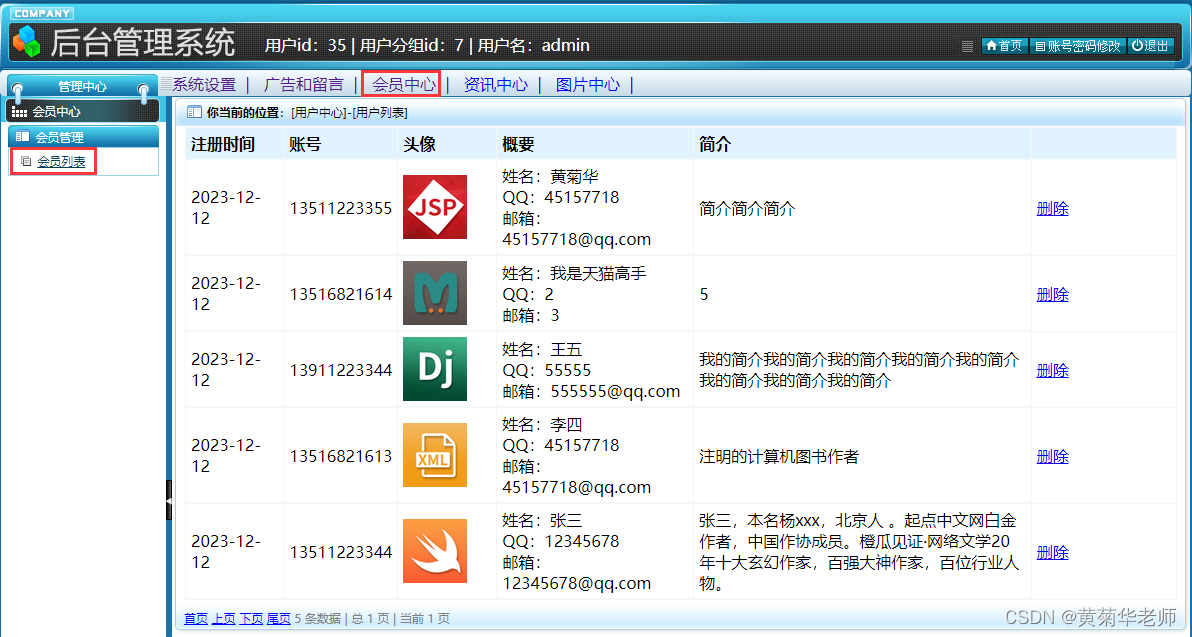Viewport: 1192px width, 637px height.
Task: Open 会员列表 in the sidebar
Action: (62, 161)
